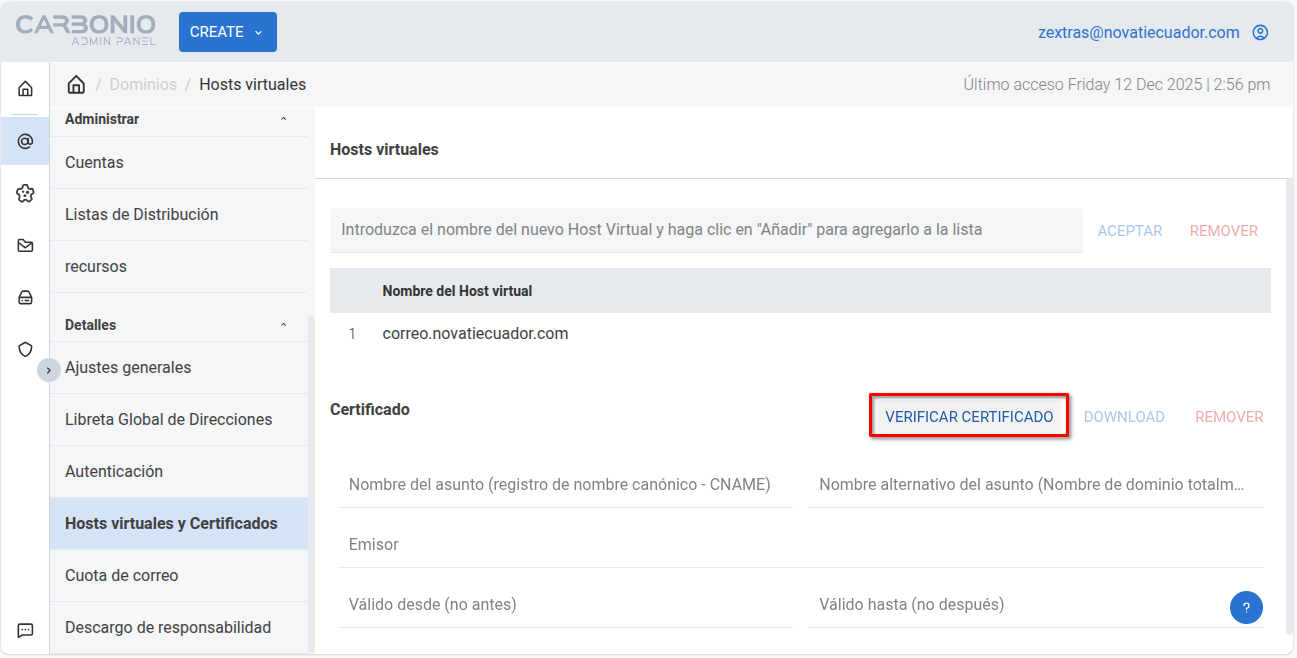Click the shield security icon in sidebar
The image size is (1297, 658).
point(25,349)
